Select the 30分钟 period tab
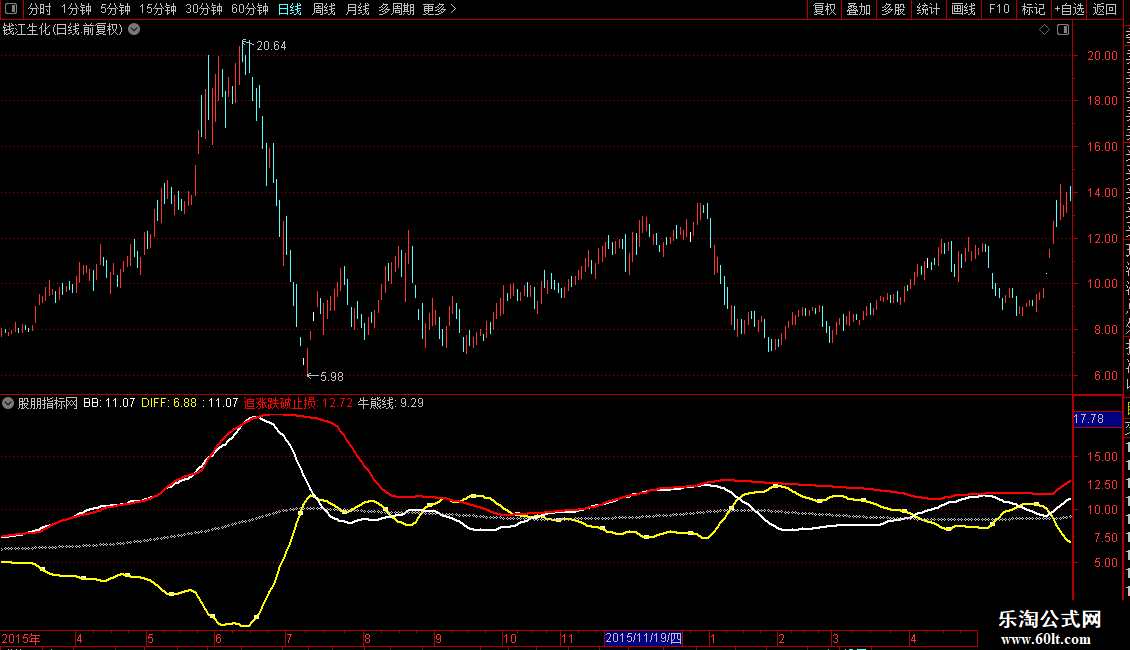This screenshot has width=1130, height=650. point(204,9)
